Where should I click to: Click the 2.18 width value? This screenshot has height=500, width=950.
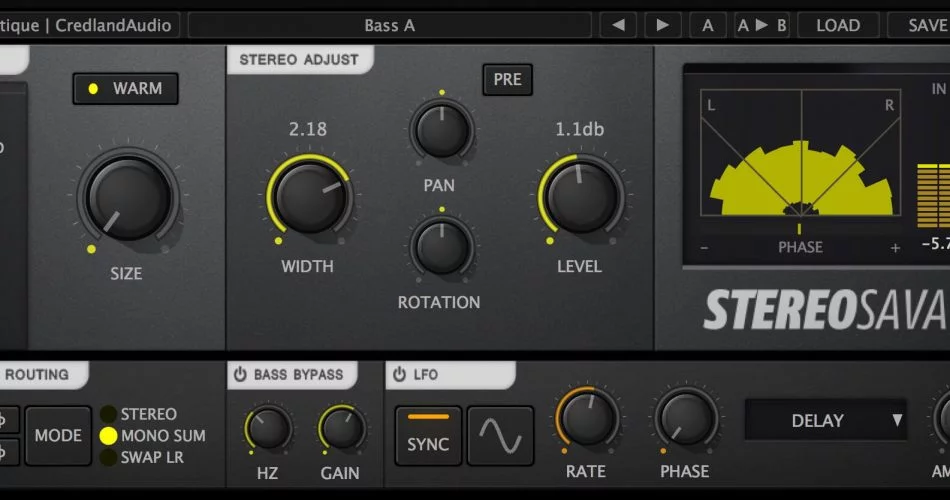coord(308,129)
